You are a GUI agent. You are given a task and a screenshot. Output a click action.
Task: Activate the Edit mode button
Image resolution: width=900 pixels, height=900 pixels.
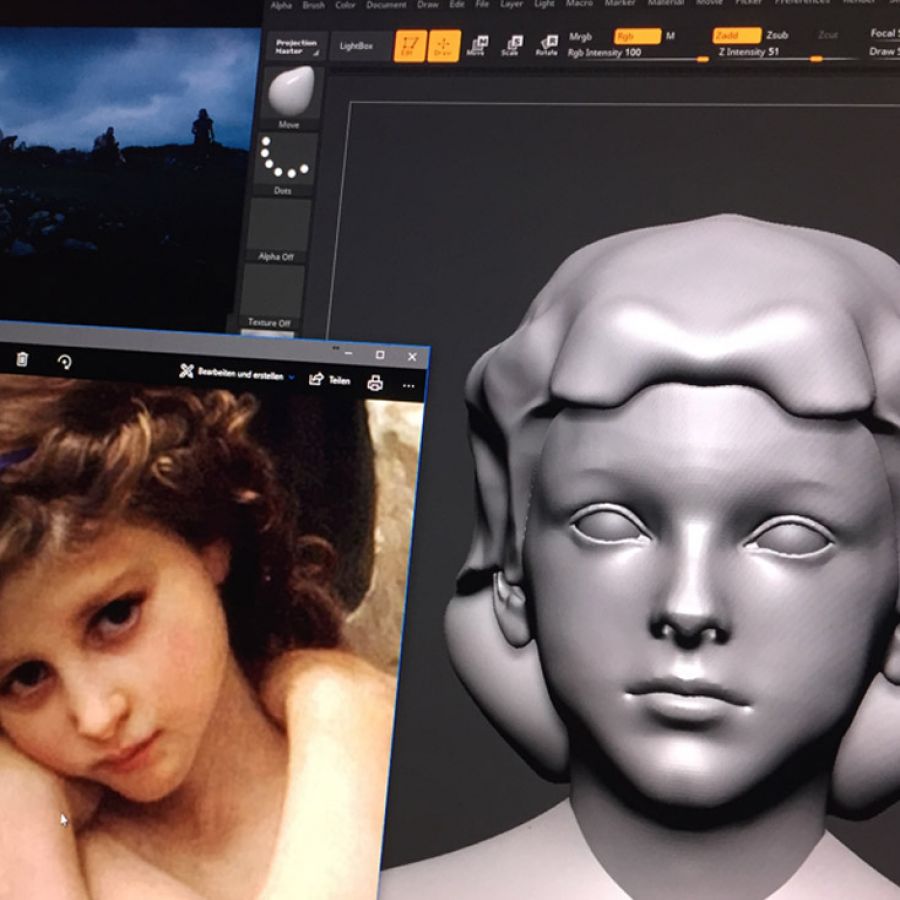pos(409,45)
